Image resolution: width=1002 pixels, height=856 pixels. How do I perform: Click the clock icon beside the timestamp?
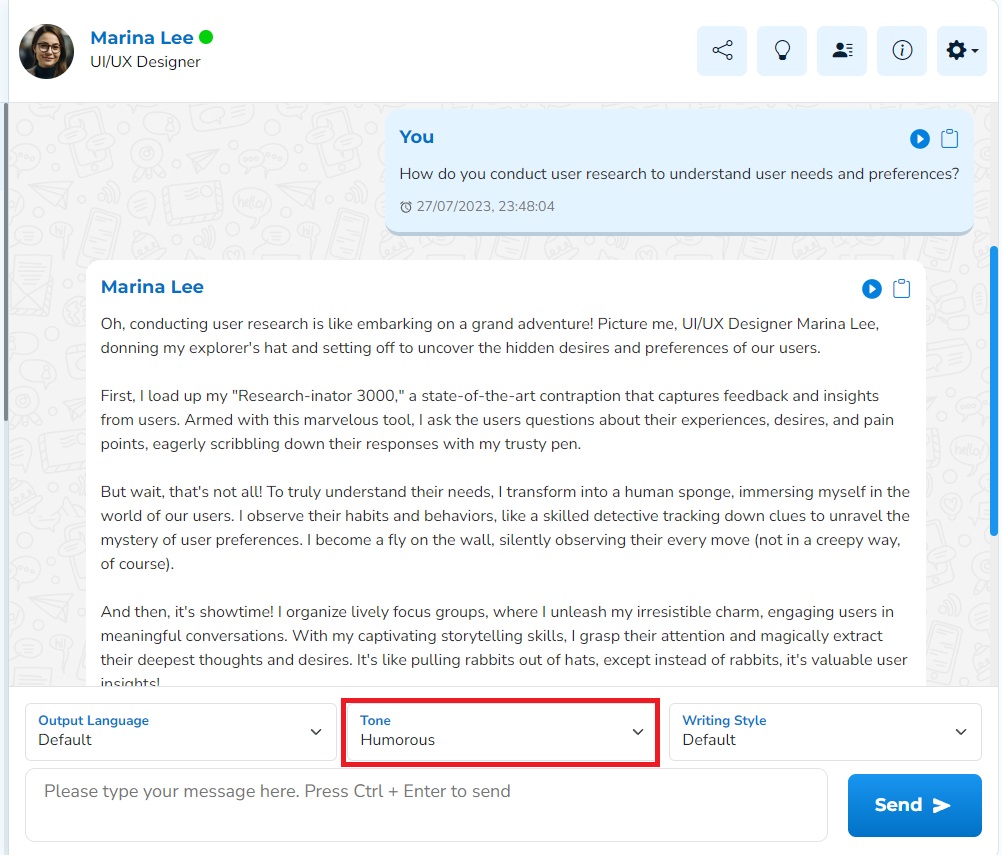(406, 207)
